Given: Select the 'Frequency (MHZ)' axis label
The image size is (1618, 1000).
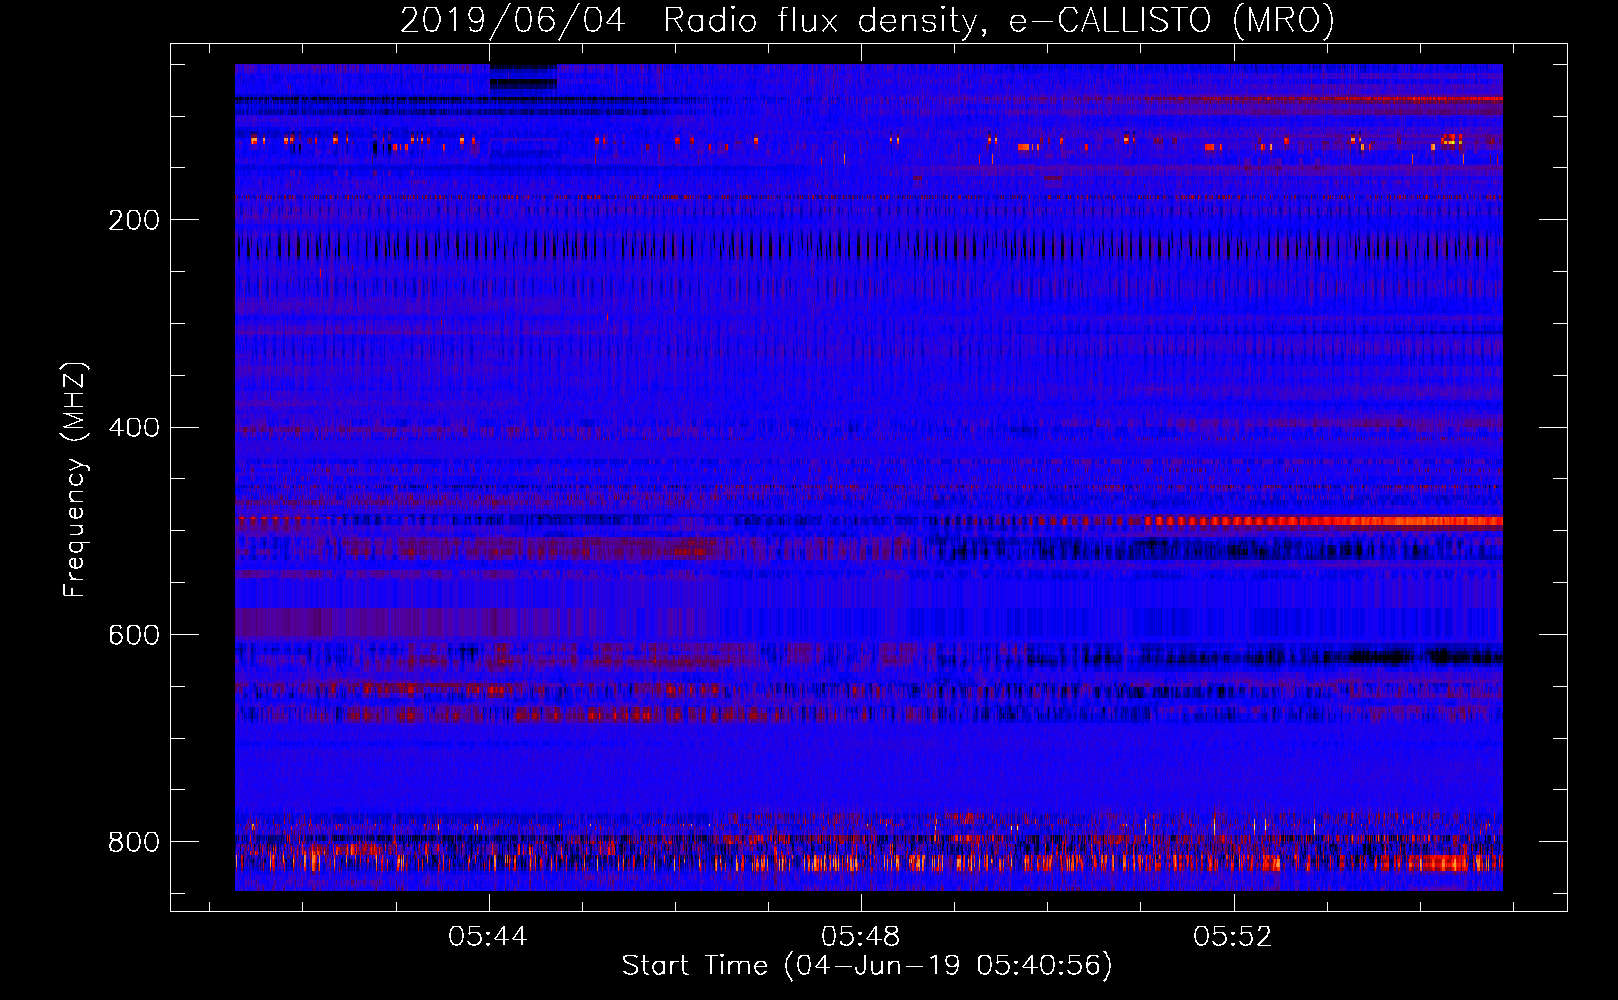Looking at the screenshot, I should (74, 479).
